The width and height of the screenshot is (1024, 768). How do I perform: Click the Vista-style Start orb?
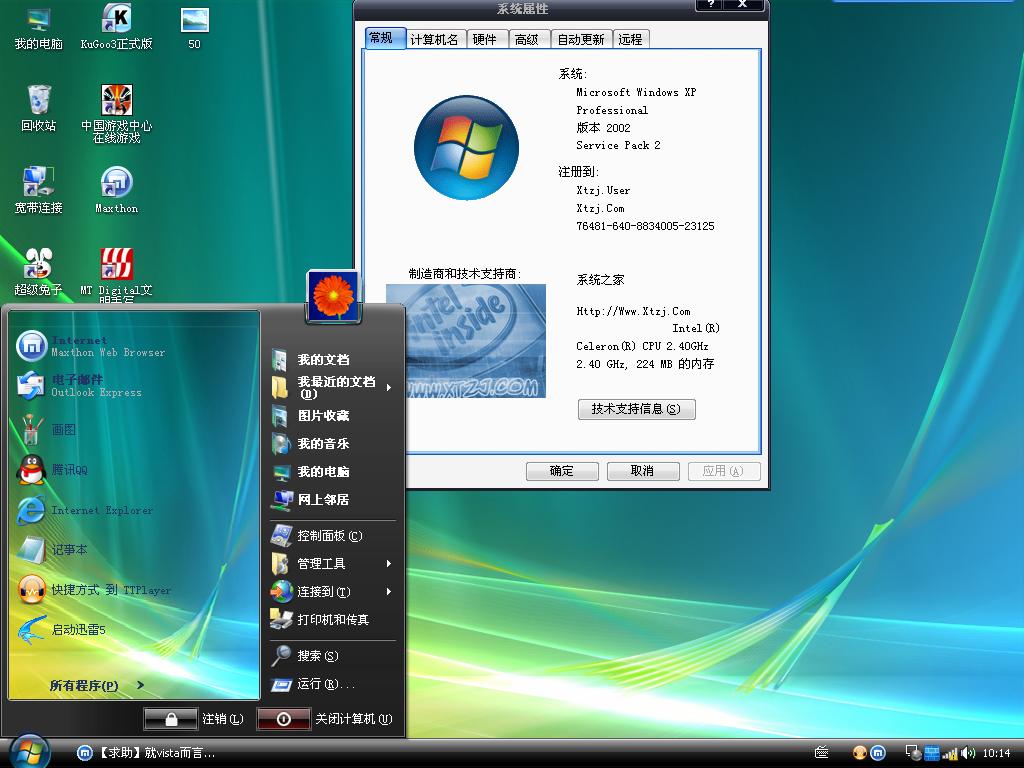coord(29,752)
